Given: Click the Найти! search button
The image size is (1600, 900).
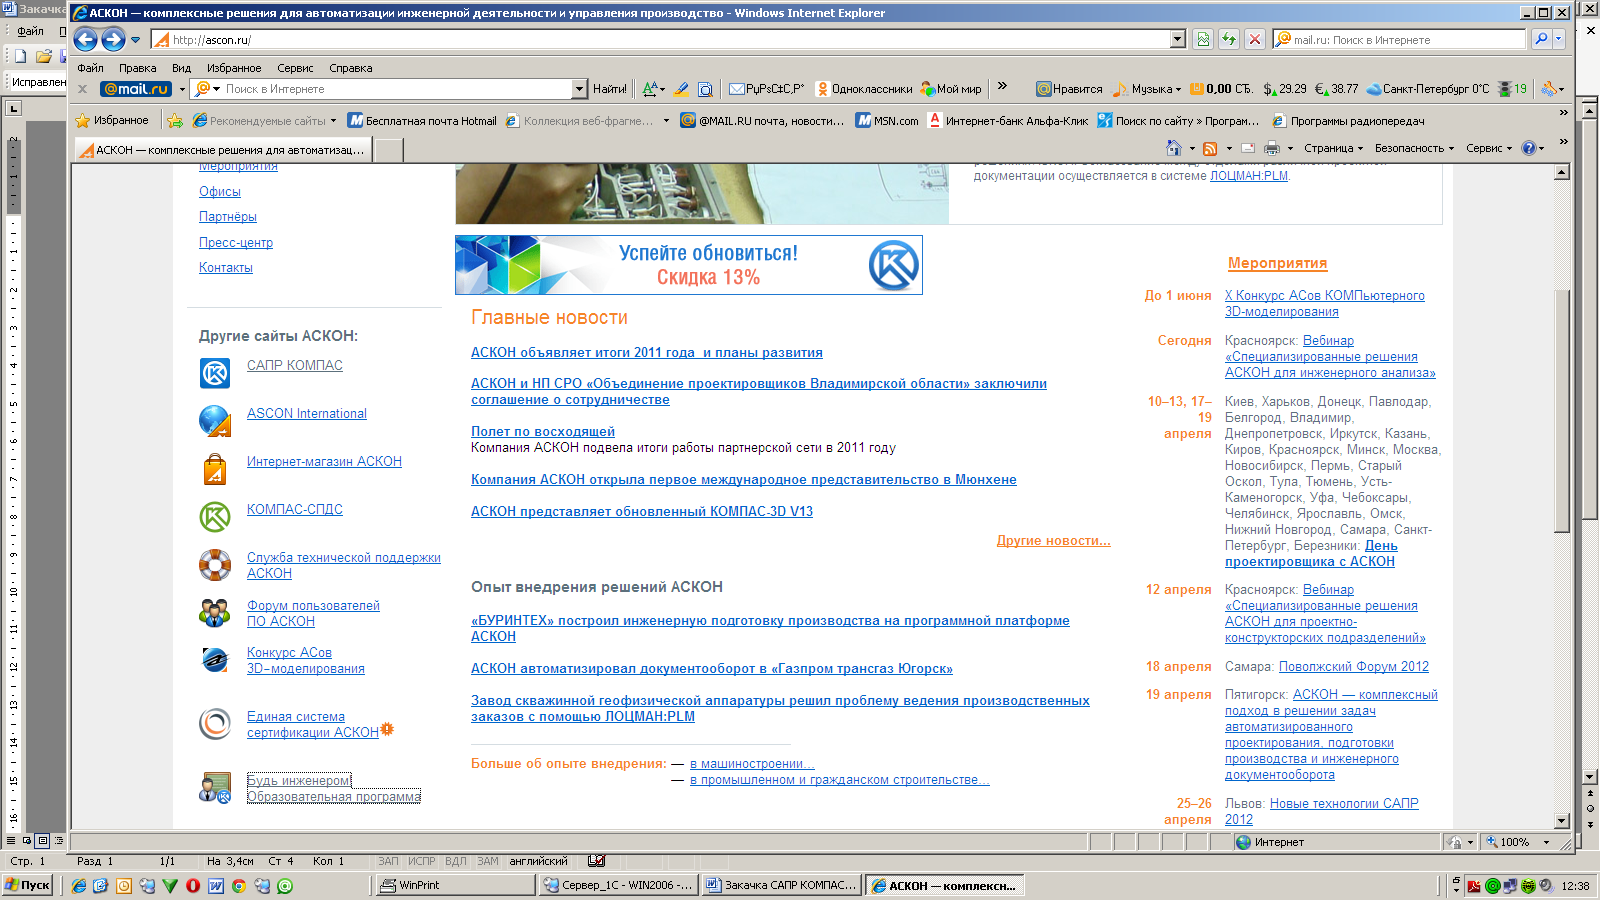Looking at the screenshot, I should pyautogui.click(x=610, y=89).
